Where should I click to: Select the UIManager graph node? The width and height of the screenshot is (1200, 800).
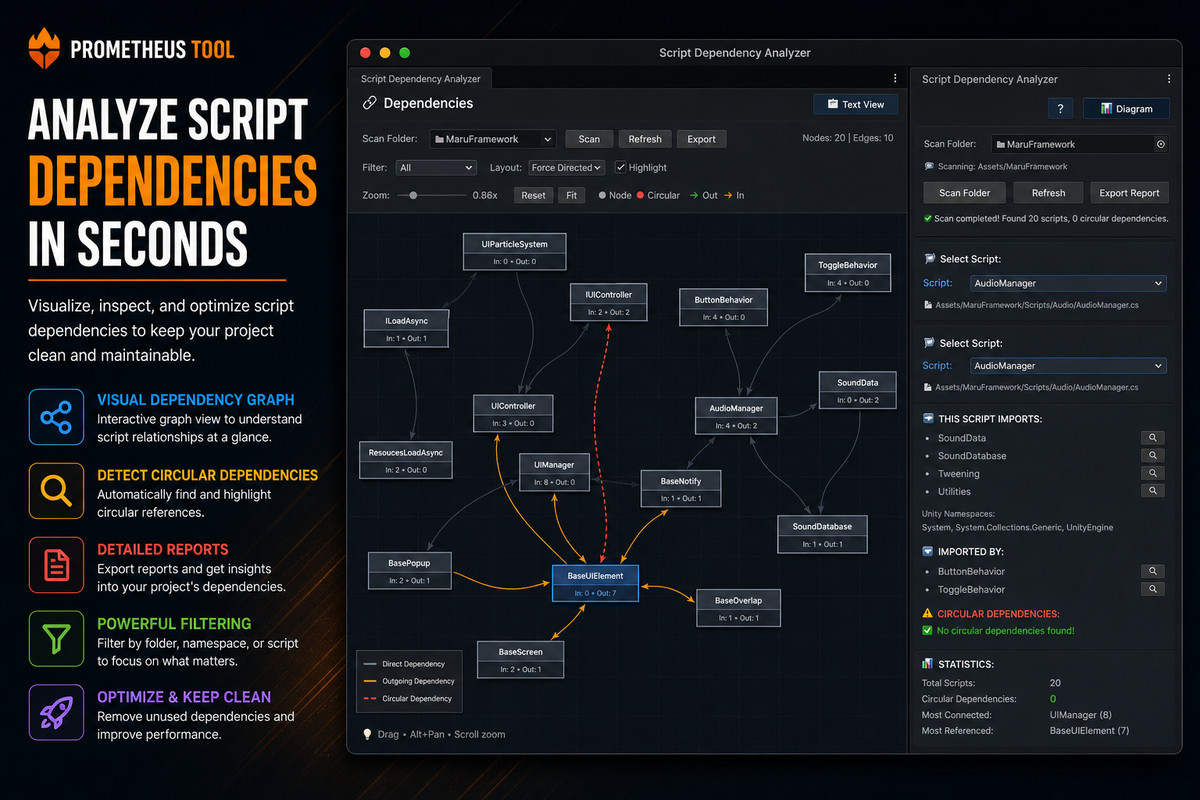point(554,472)
